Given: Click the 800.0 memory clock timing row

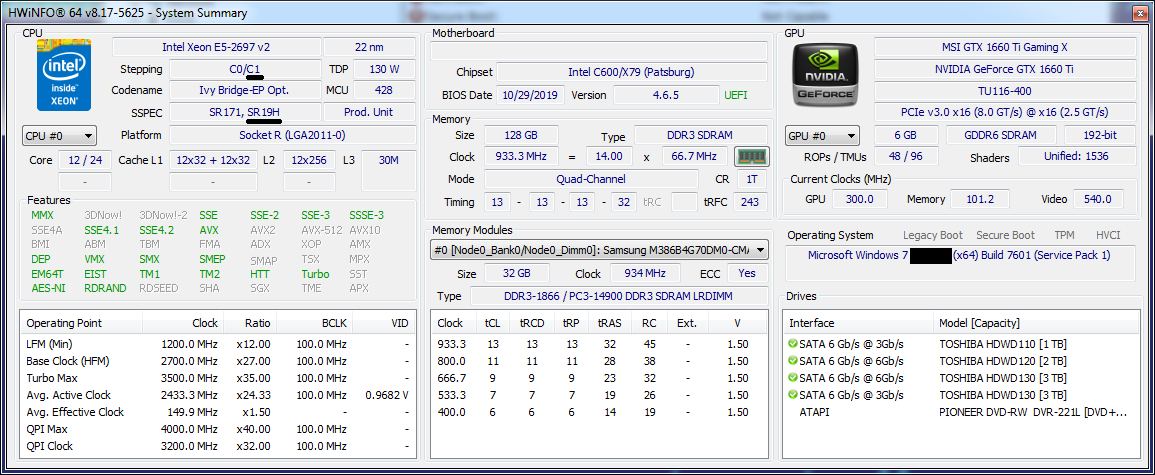Looking at the screenshot, I should click(x=600, y=361).
